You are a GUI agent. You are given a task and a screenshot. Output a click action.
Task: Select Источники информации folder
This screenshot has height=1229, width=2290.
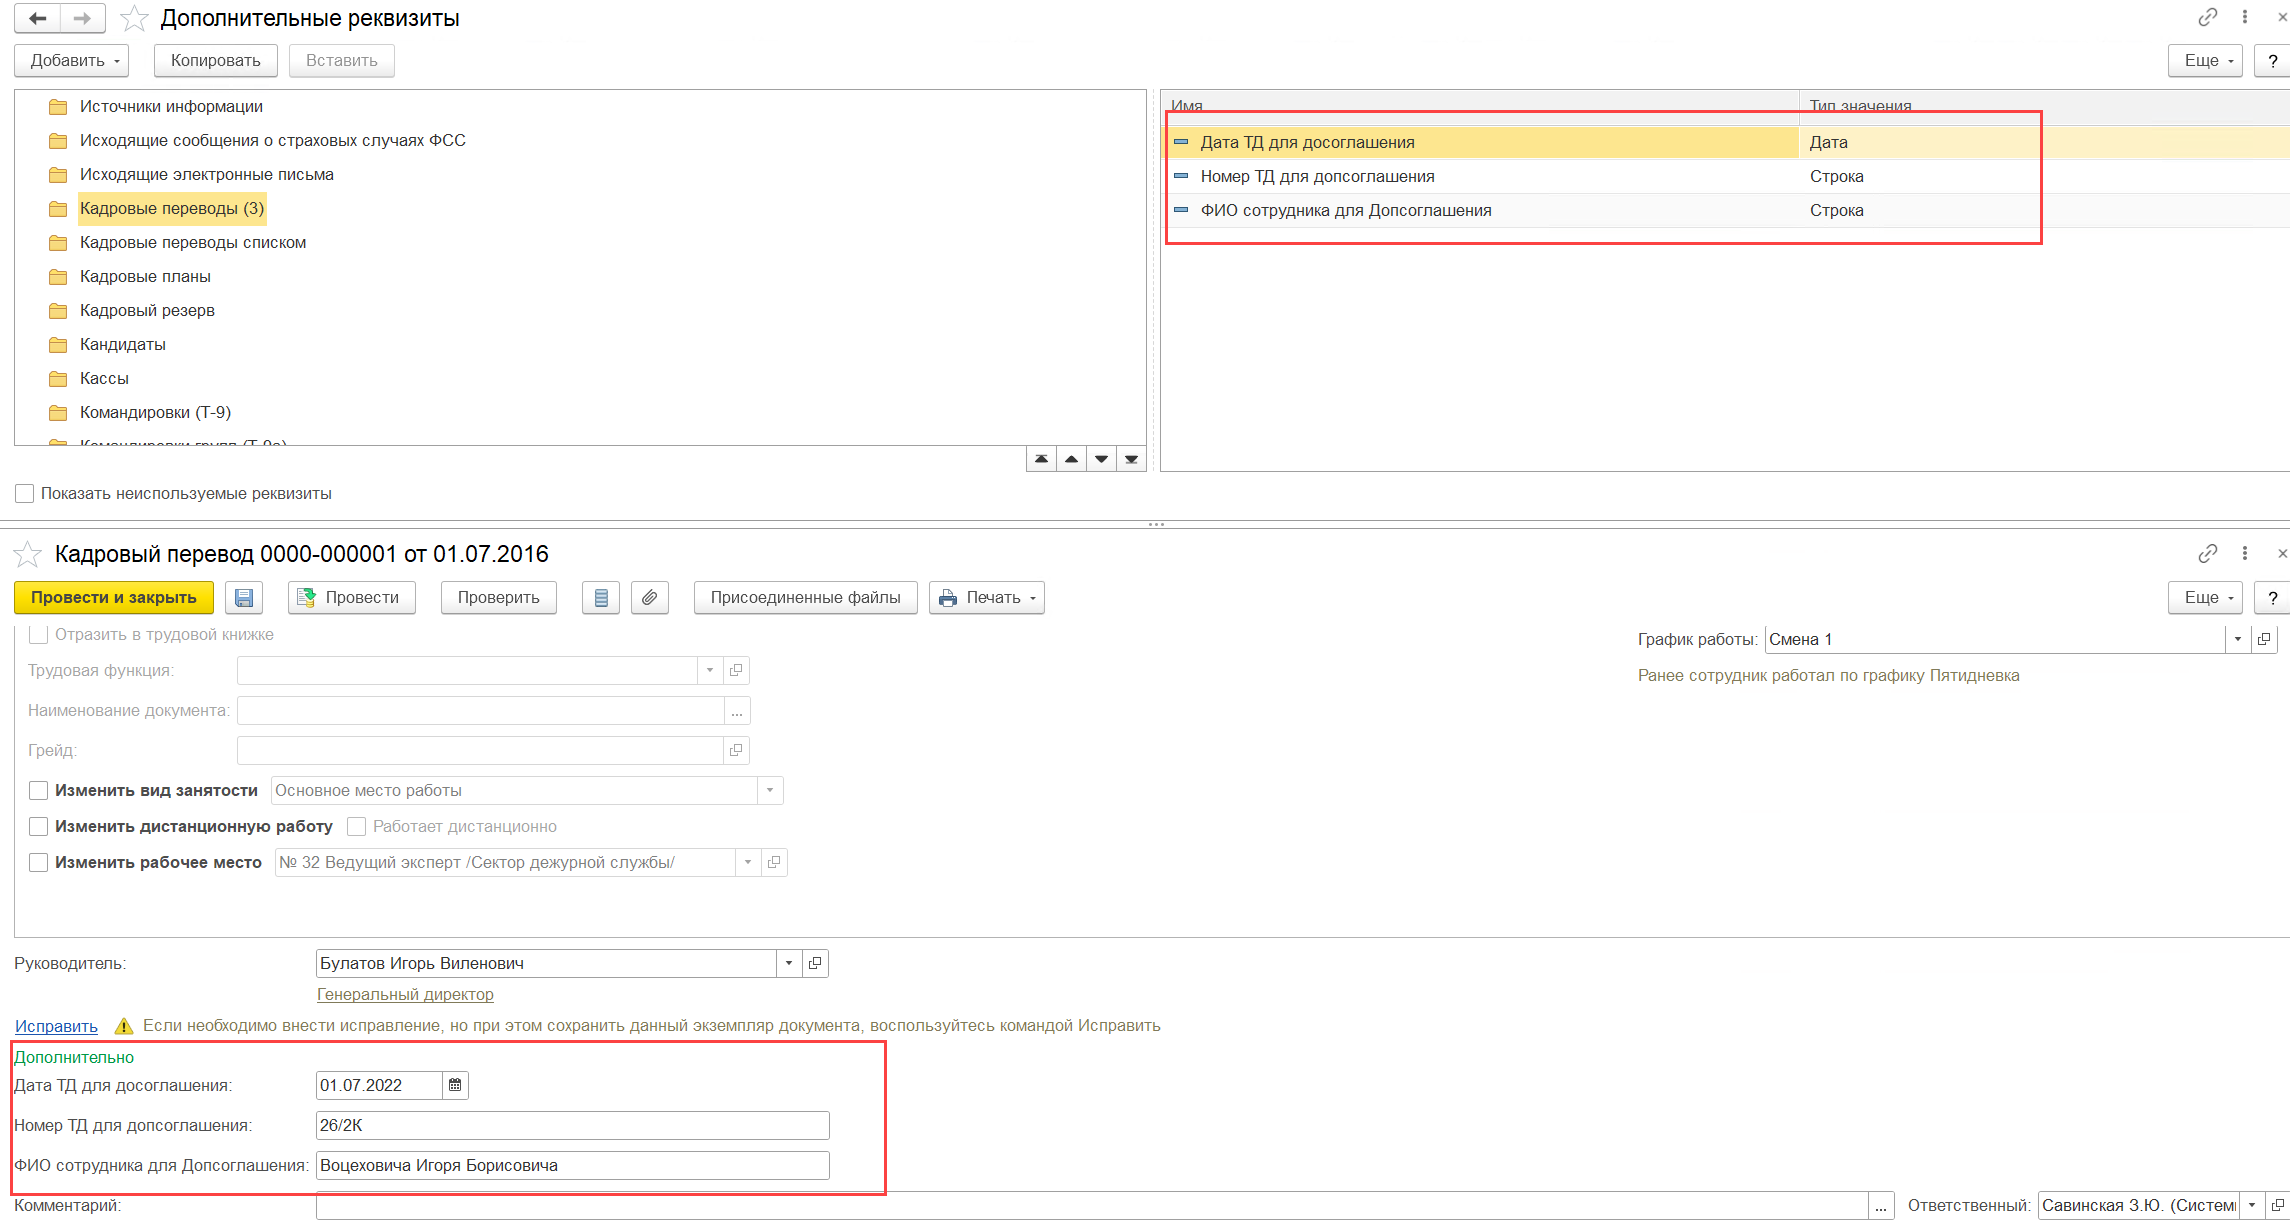171,106
